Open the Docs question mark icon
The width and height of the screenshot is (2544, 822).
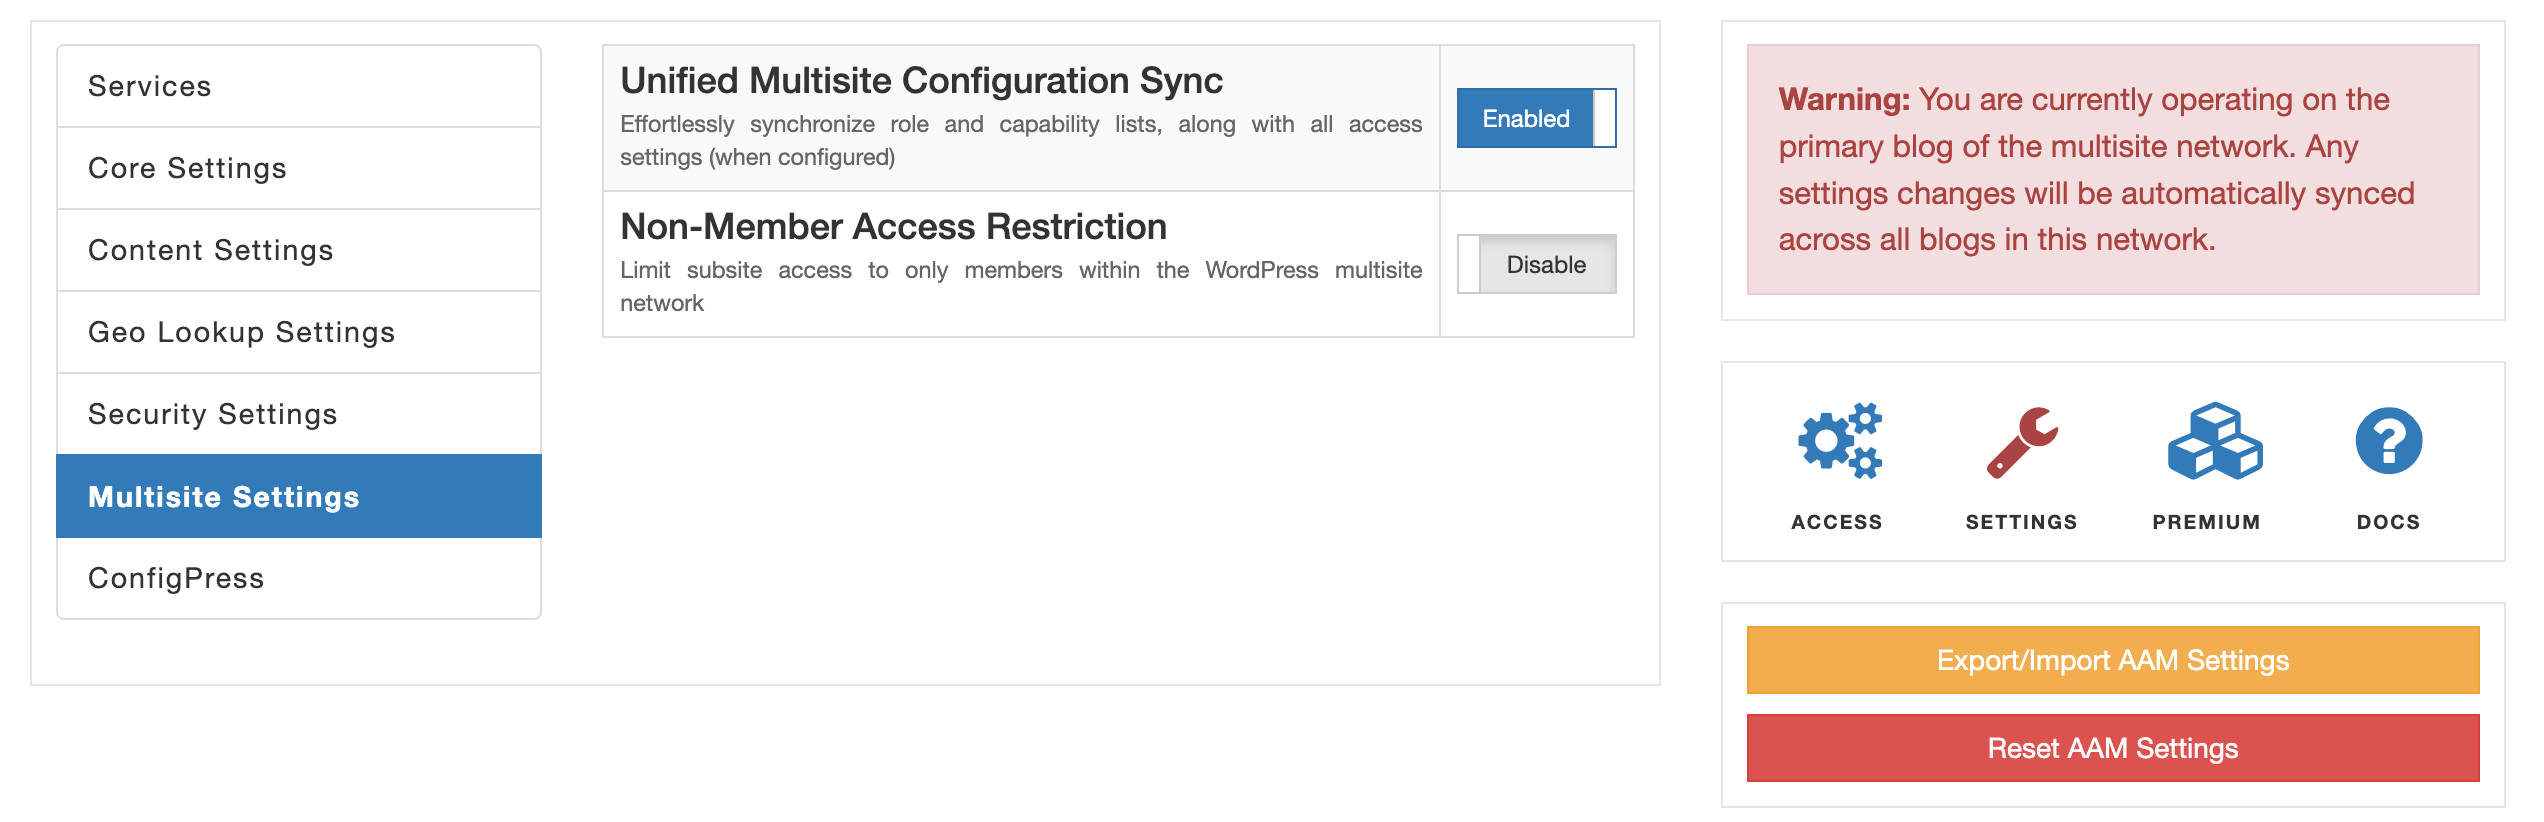(2388, 441)
